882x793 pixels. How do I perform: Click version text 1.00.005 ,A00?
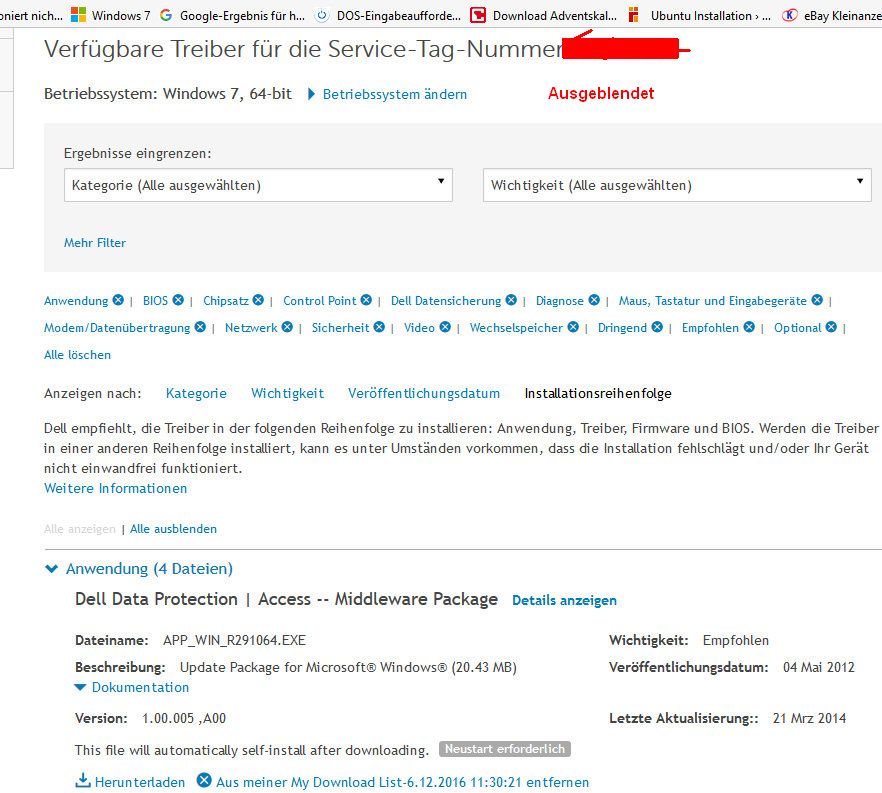click(184, 718)
